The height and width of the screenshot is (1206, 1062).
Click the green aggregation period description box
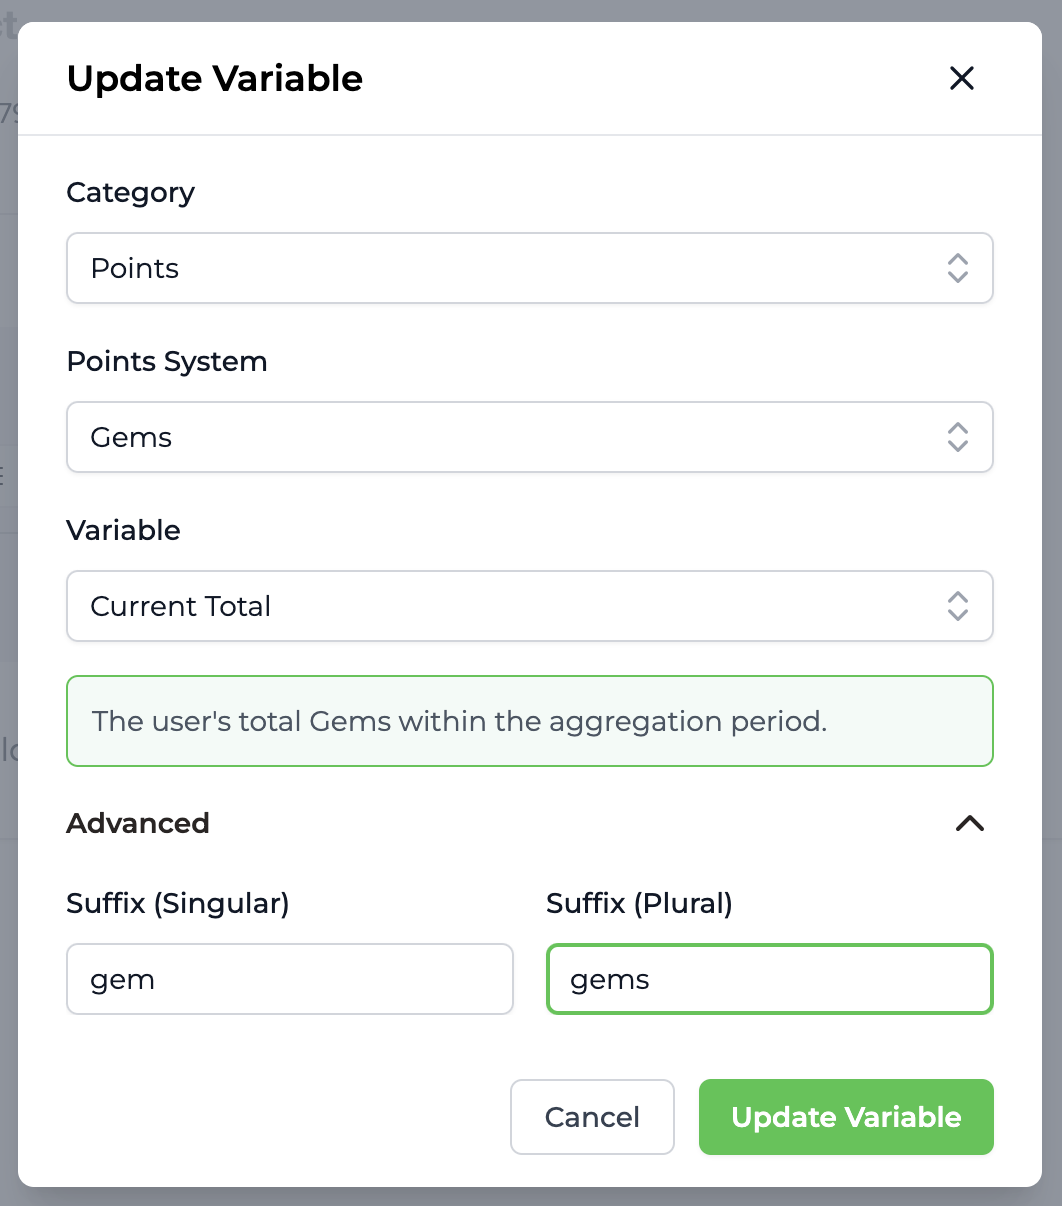529,721
